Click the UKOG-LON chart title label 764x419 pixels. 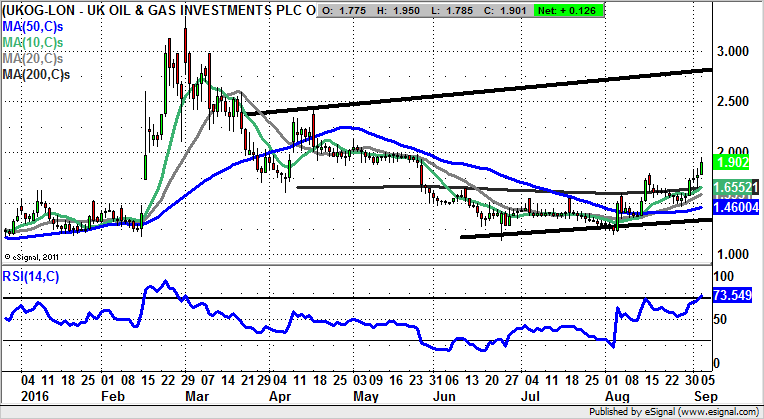coord(160,8)
